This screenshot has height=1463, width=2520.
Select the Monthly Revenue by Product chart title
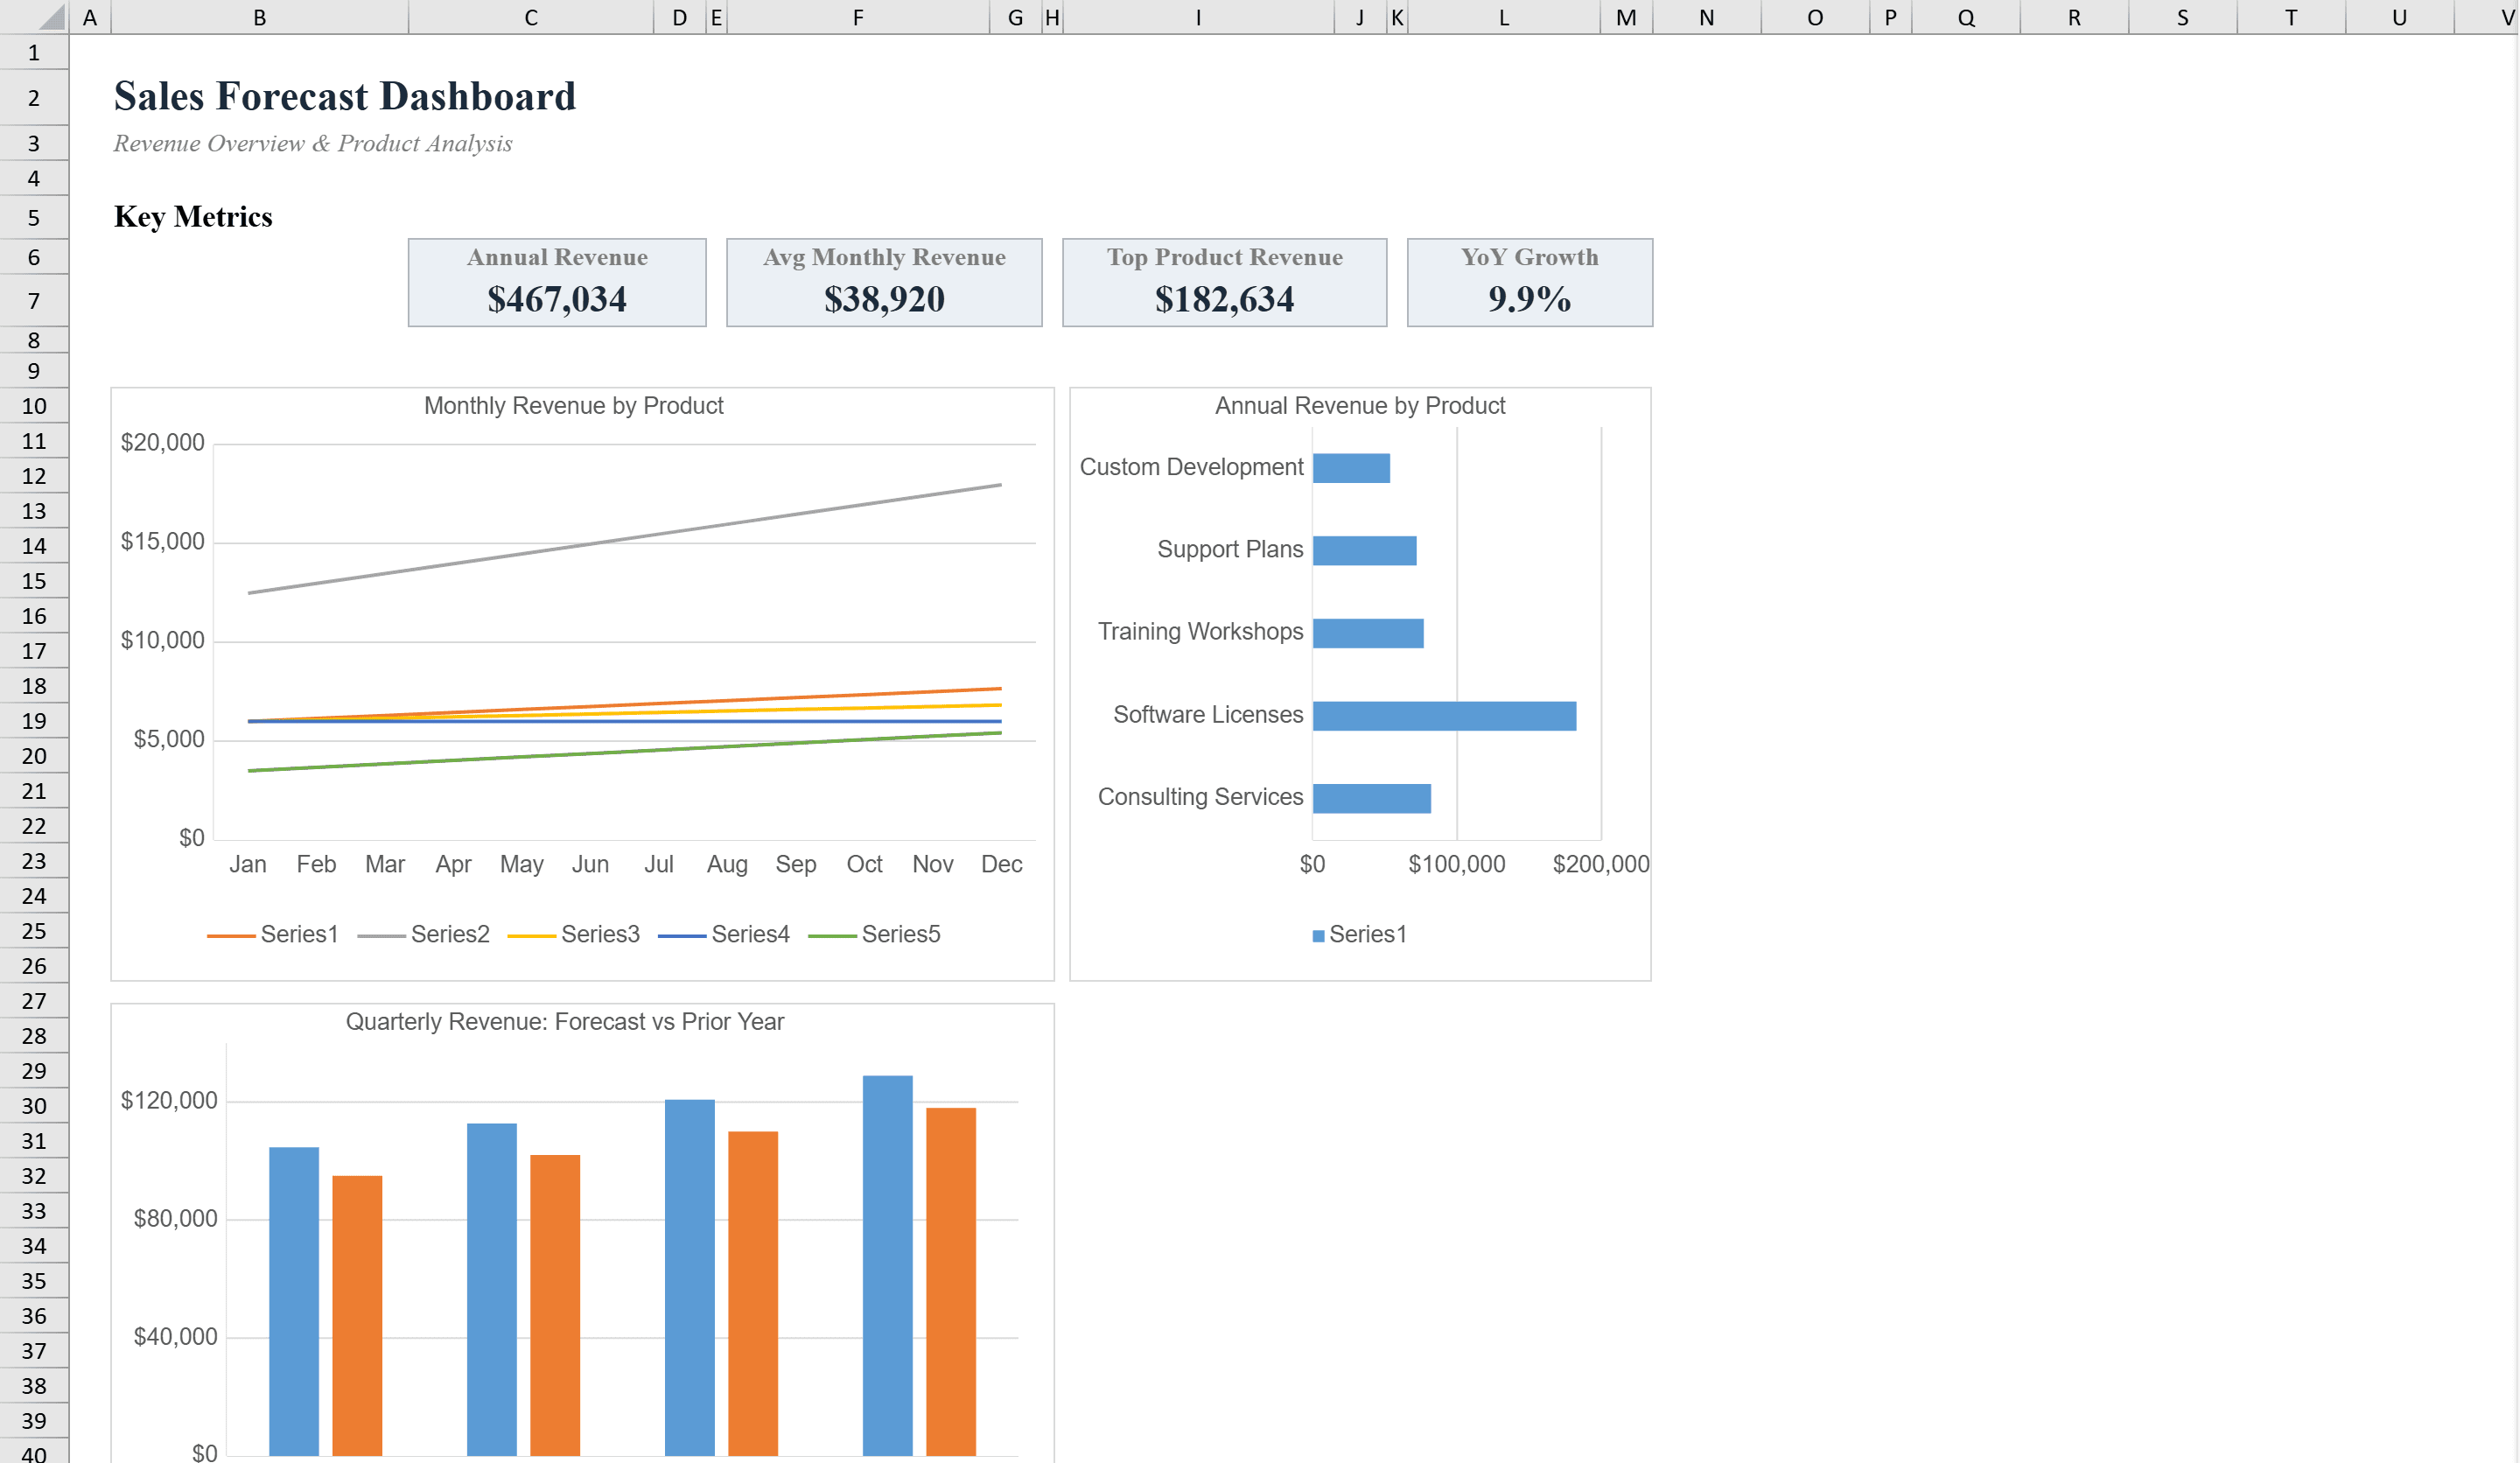[x=573, y=406]
